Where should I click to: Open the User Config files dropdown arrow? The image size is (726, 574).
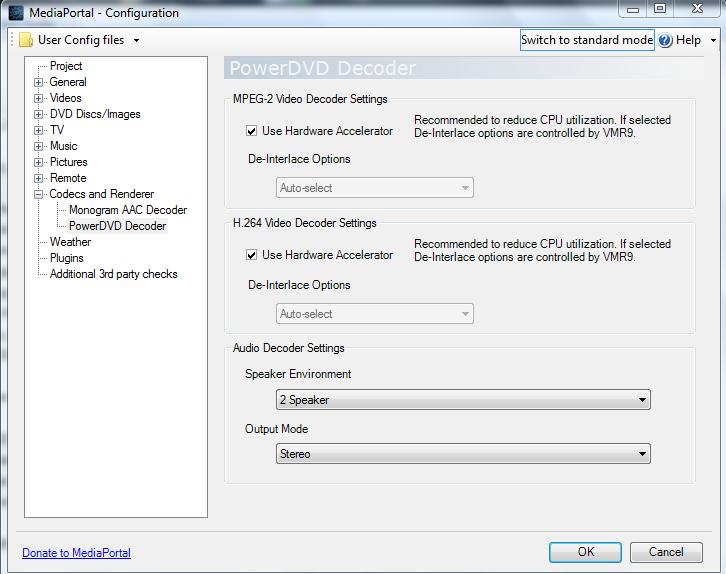pyautogui.click(x=137, y=41)
